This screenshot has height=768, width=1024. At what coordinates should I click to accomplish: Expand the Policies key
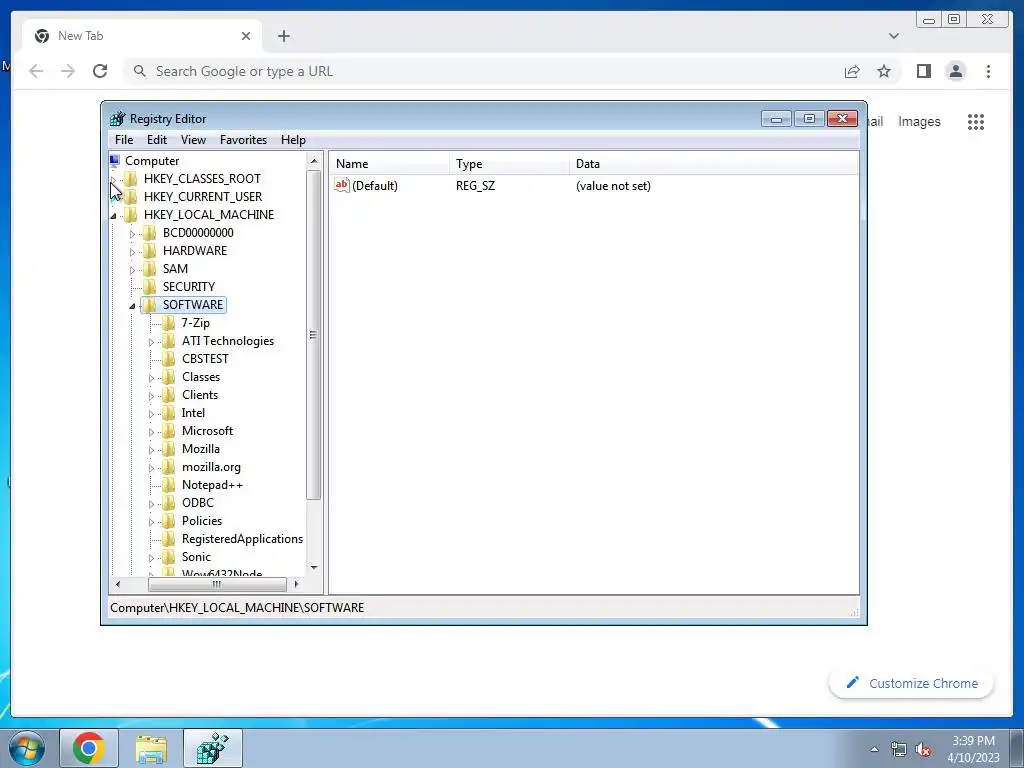click(152, 522)
